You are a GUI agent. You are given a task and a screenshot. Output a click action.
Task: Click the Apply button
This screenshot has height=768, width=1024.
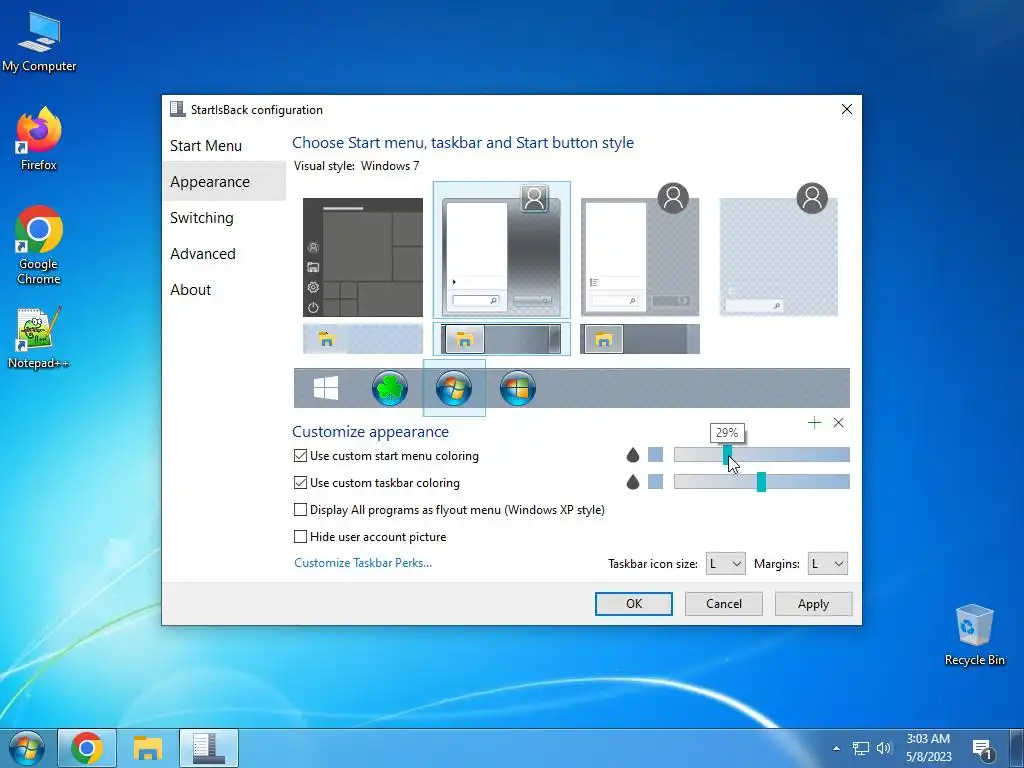[813, 603]
